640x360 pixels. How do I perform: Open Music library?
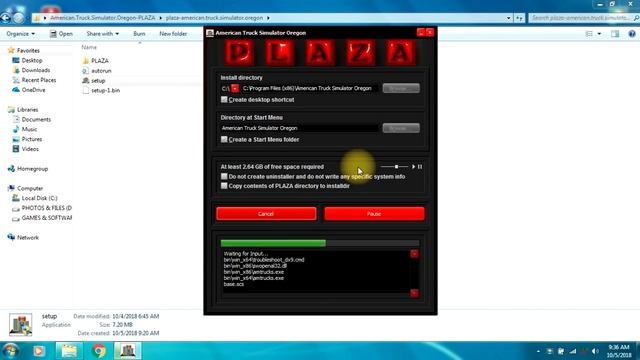pyautogui.click(x=29, y=129)
